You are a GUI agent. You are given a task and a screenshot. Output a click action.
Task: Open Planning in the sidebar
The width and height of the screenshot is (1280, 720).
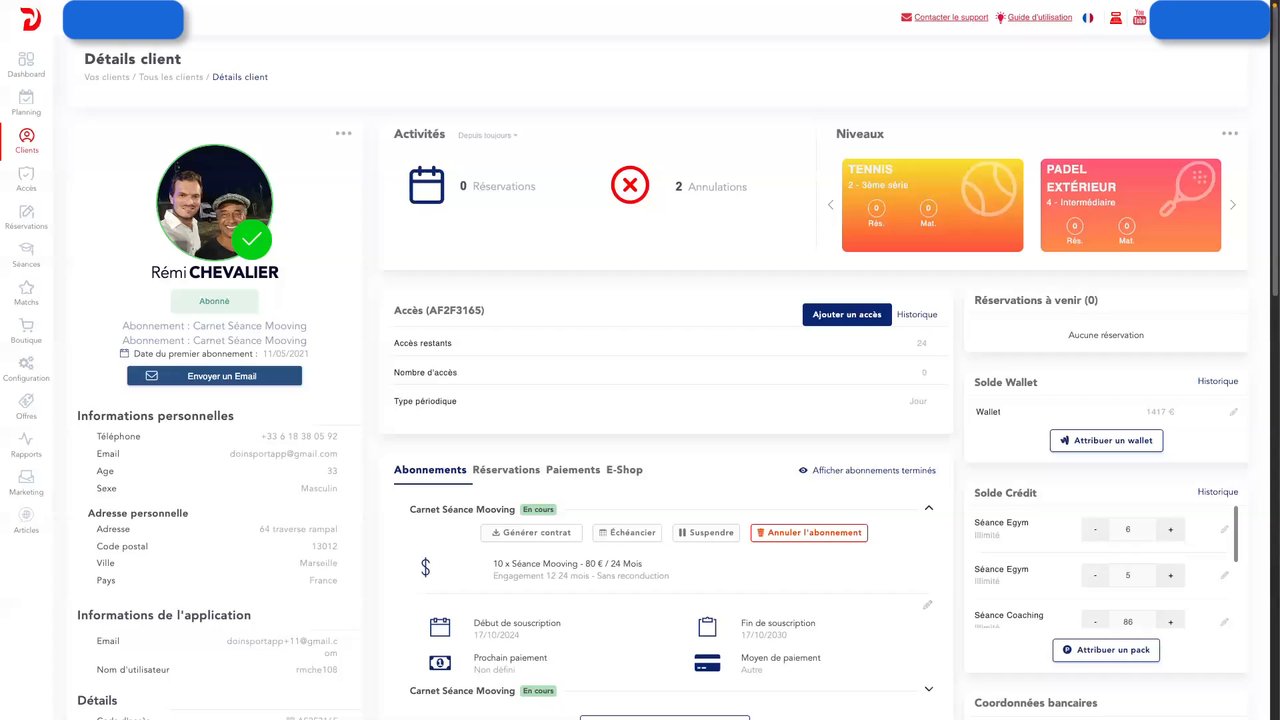click(26, 103)
